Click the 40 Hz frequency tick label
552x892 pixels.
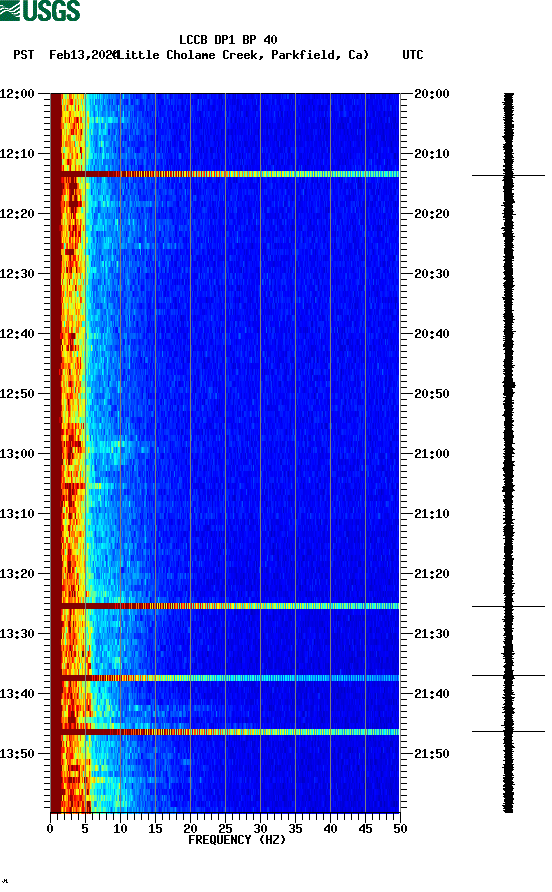(x=331, y=829)
